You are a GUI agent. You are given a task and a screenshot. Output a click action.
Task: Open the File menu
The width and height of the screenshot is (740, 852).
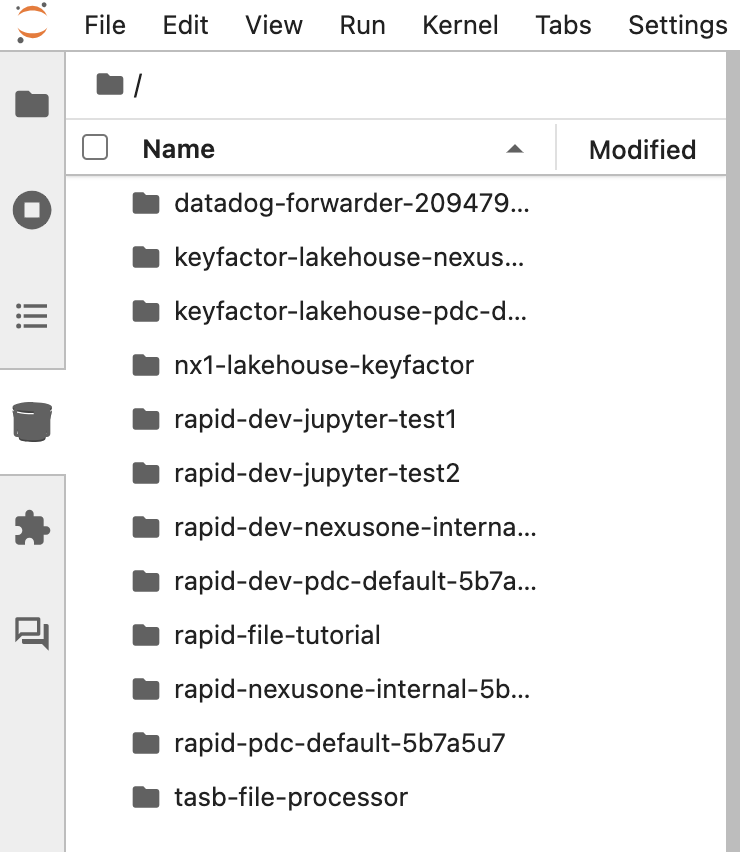pyautogui.click(x=105, y=25)
